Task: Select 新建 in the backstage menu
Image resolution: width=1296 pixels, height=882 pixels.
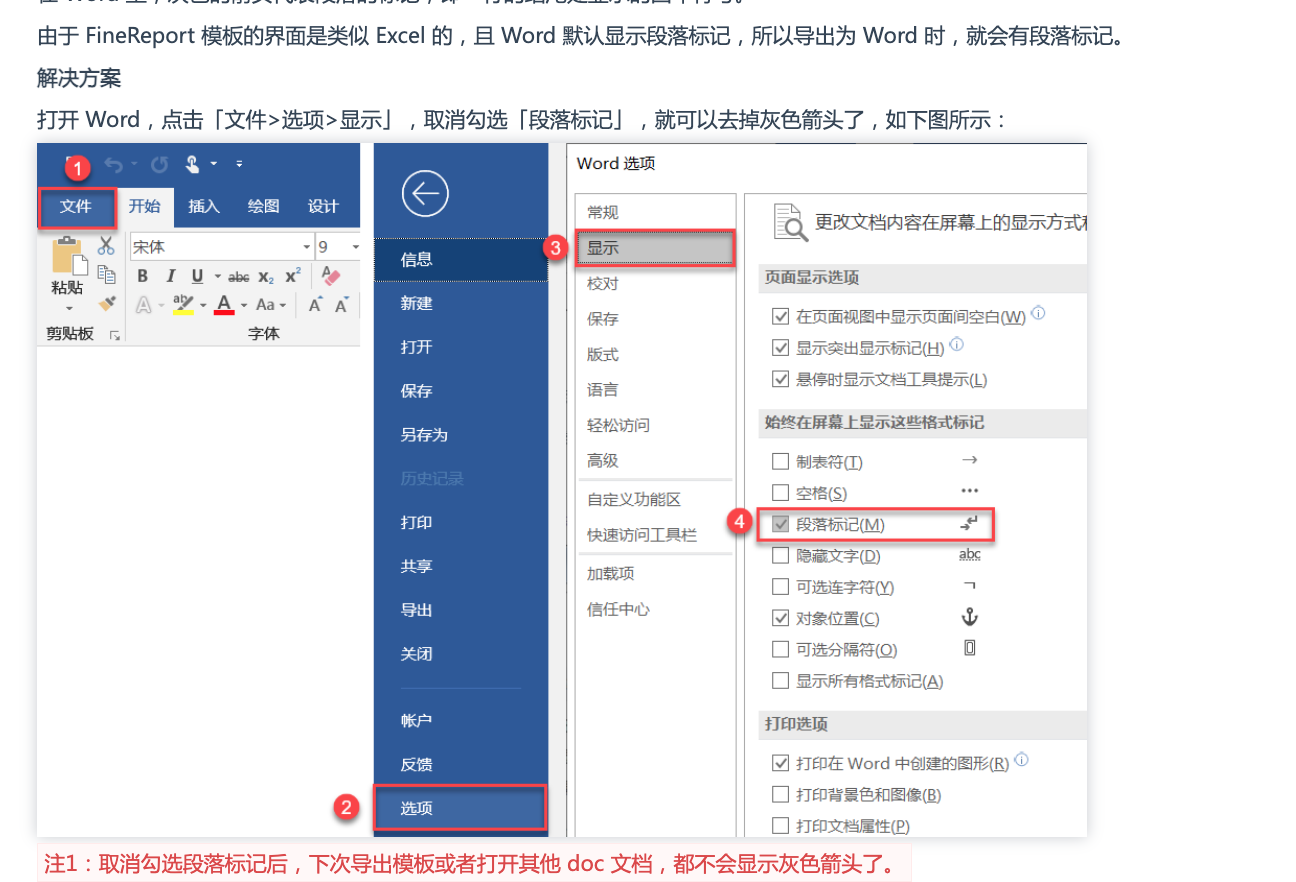Action: click(461, 303)
